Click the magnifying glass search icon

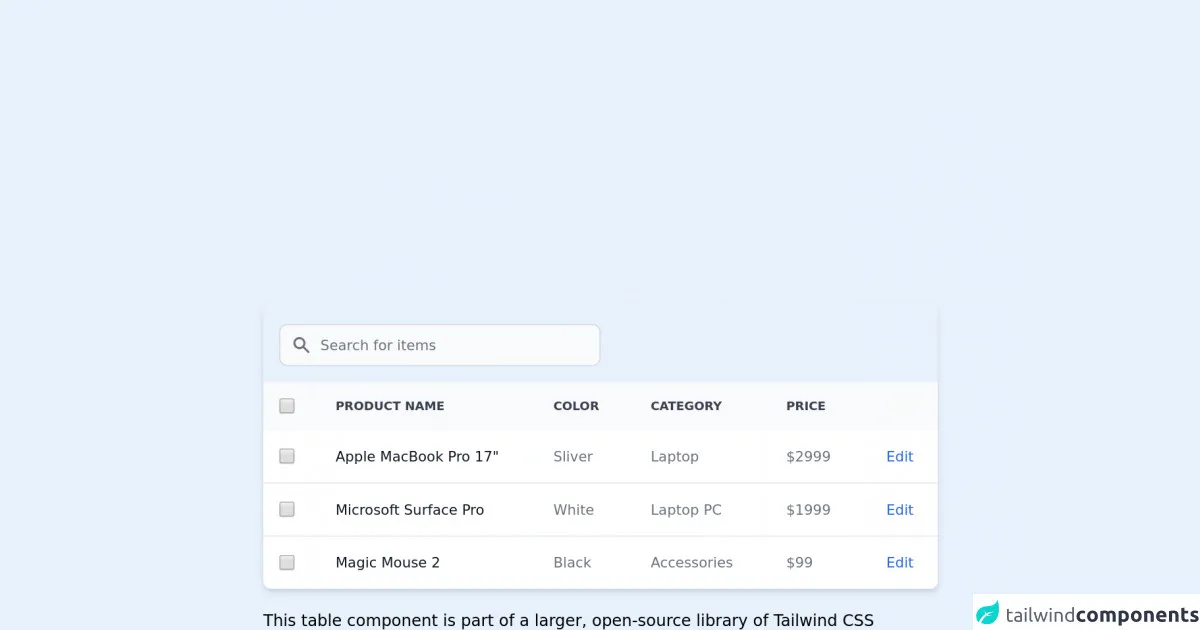(301, 345)
